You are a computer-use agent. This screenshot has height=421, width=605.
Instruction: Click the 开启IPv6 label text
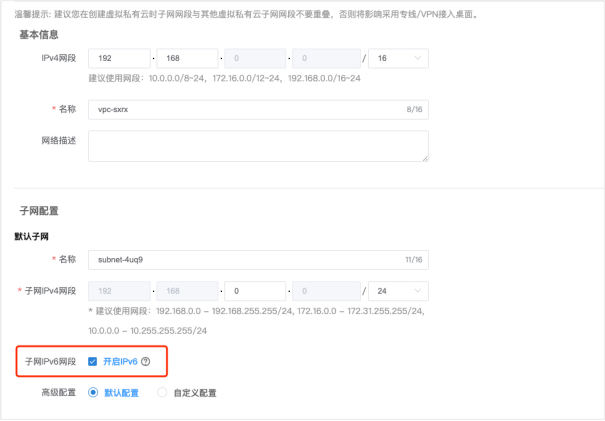tap(120, 361)
